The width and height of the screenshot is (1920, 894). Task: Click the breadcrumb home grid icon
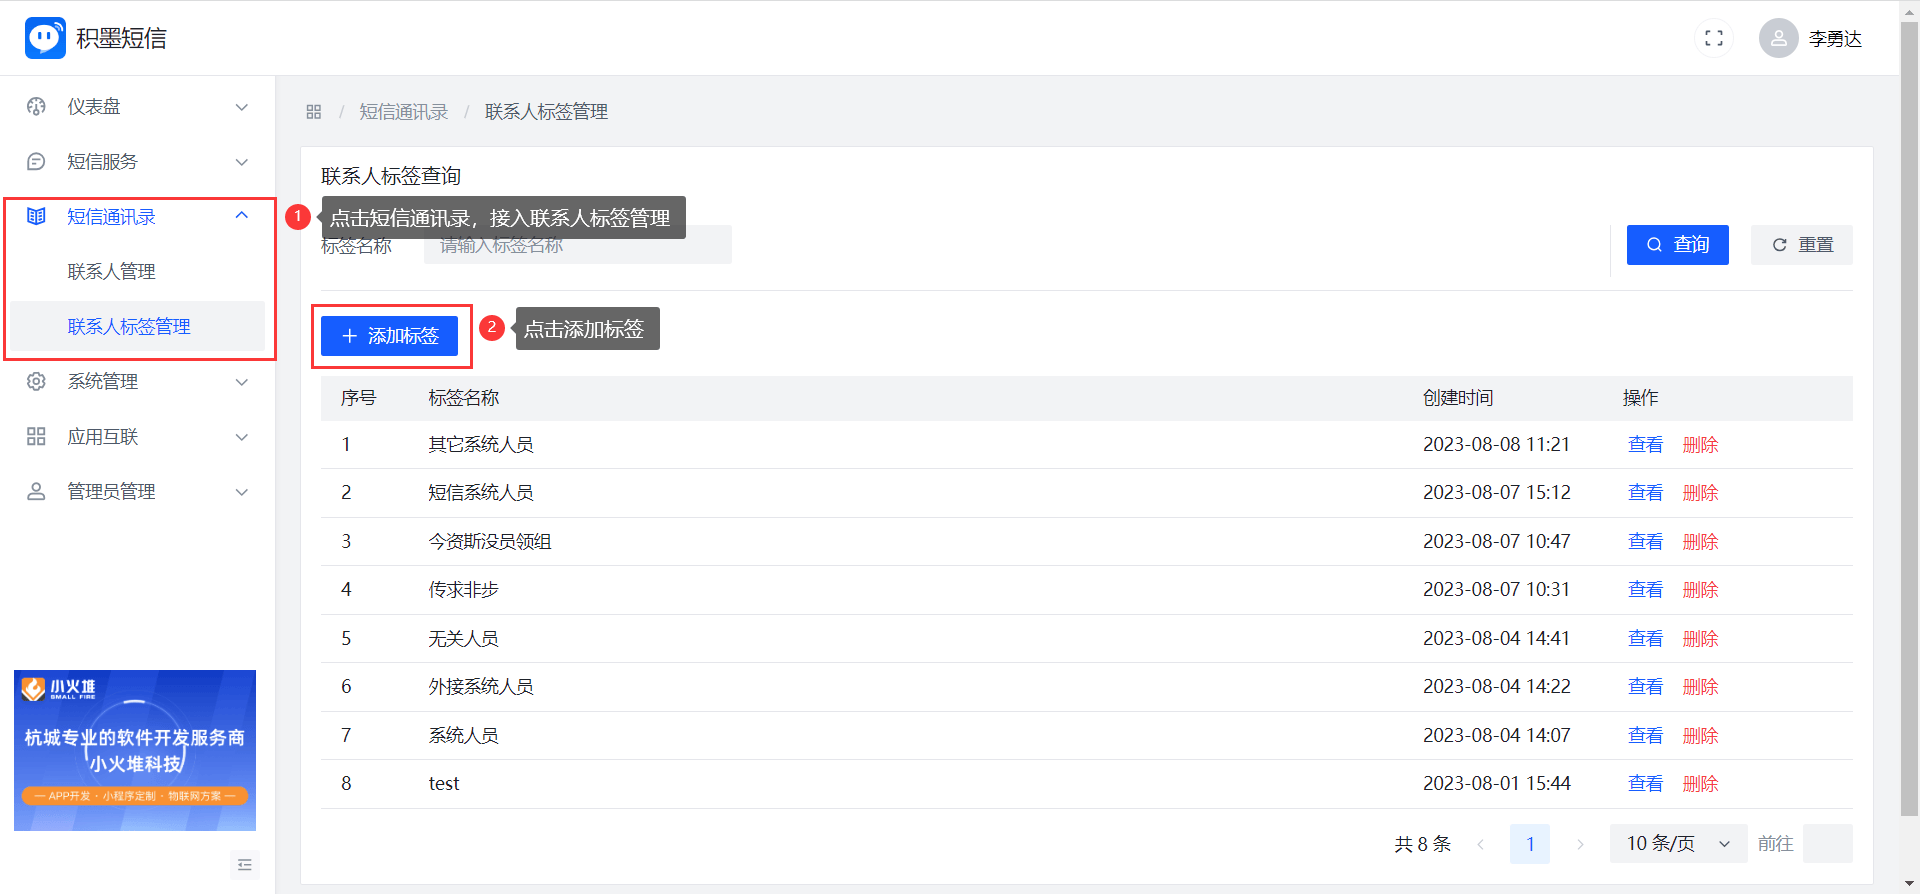point(314,112)
